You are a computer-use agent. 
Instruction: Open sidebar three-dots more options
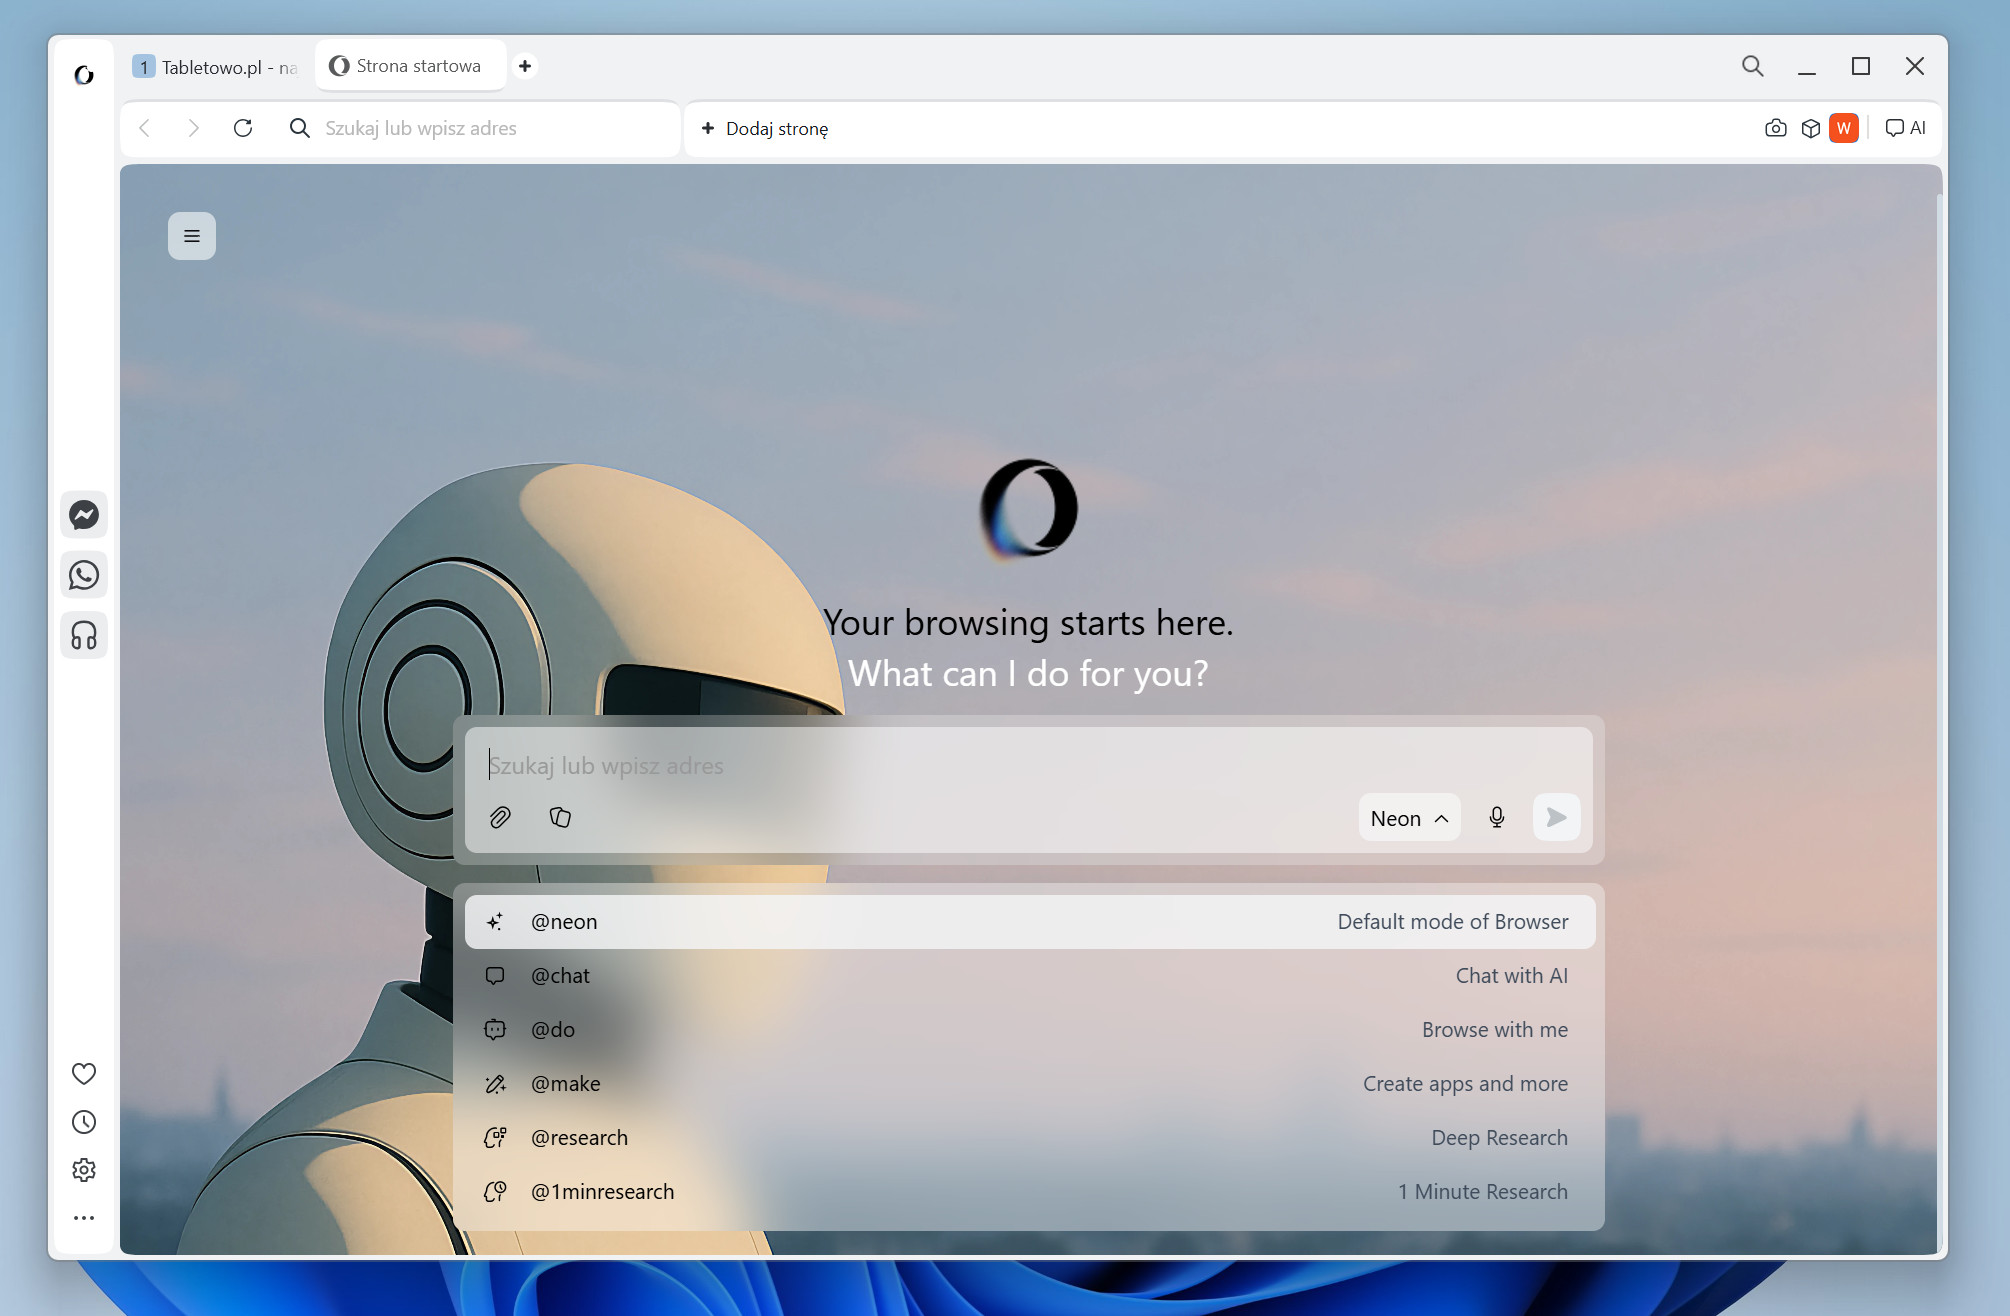(x=84, y=1218)
